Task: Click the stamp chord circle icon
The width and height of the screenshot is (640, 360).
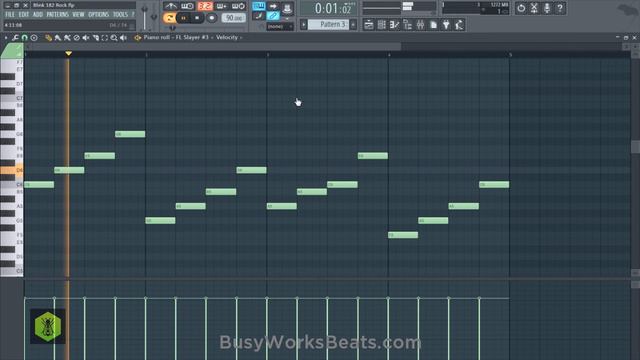Action: coord(34,38)
